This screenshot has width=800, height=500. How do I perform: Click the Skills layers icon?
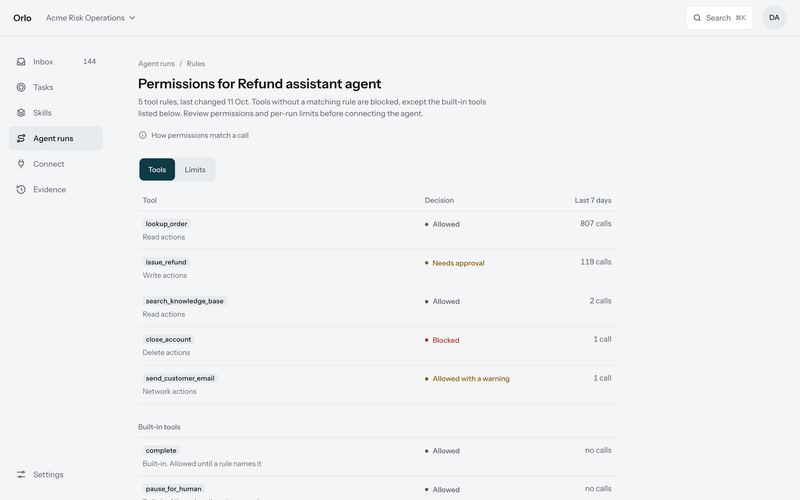(x=21, y=113)
